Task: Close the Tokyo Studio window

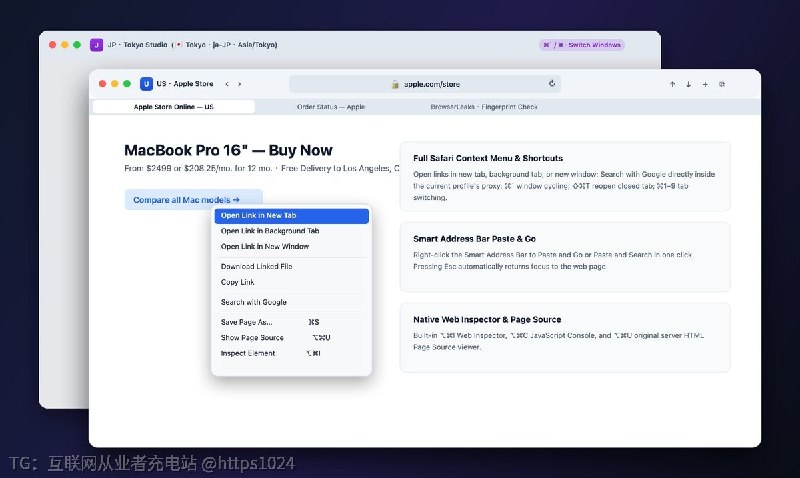Action: coord(52,45)
